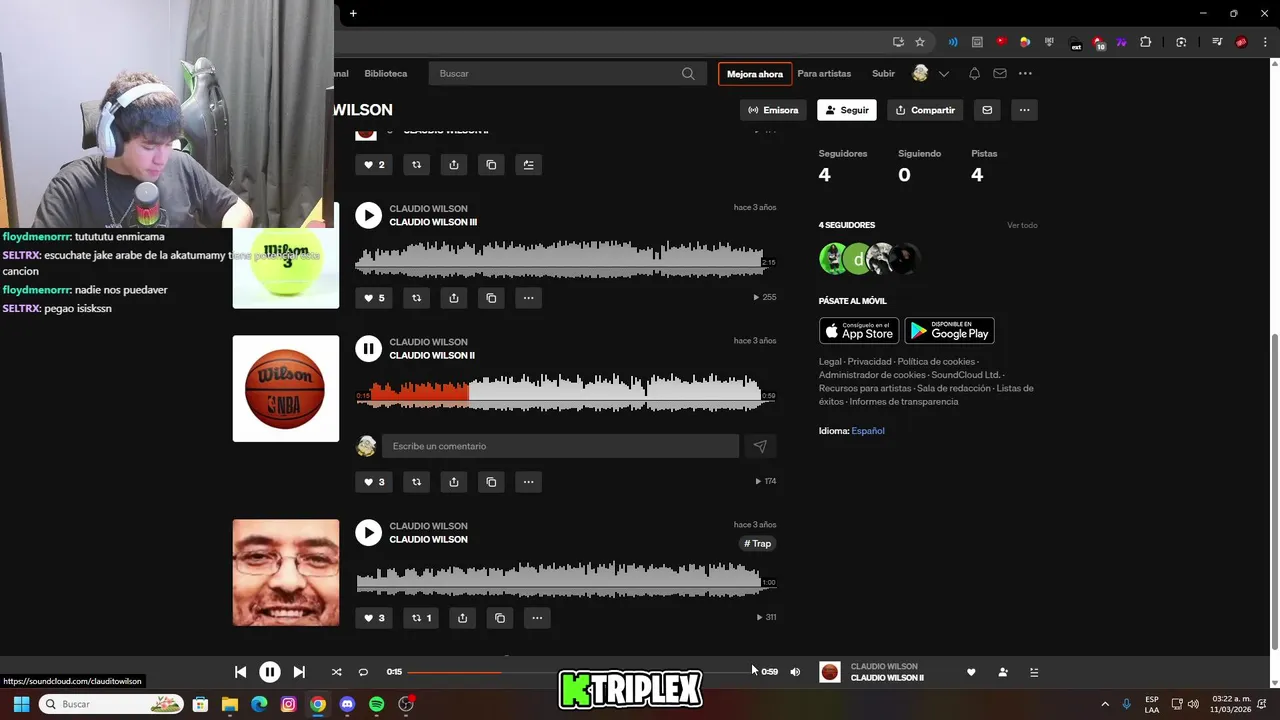The height and width of the screenshot is (720, 1280).
Task: Like the currently playing track in player
Action: point(971,672)
